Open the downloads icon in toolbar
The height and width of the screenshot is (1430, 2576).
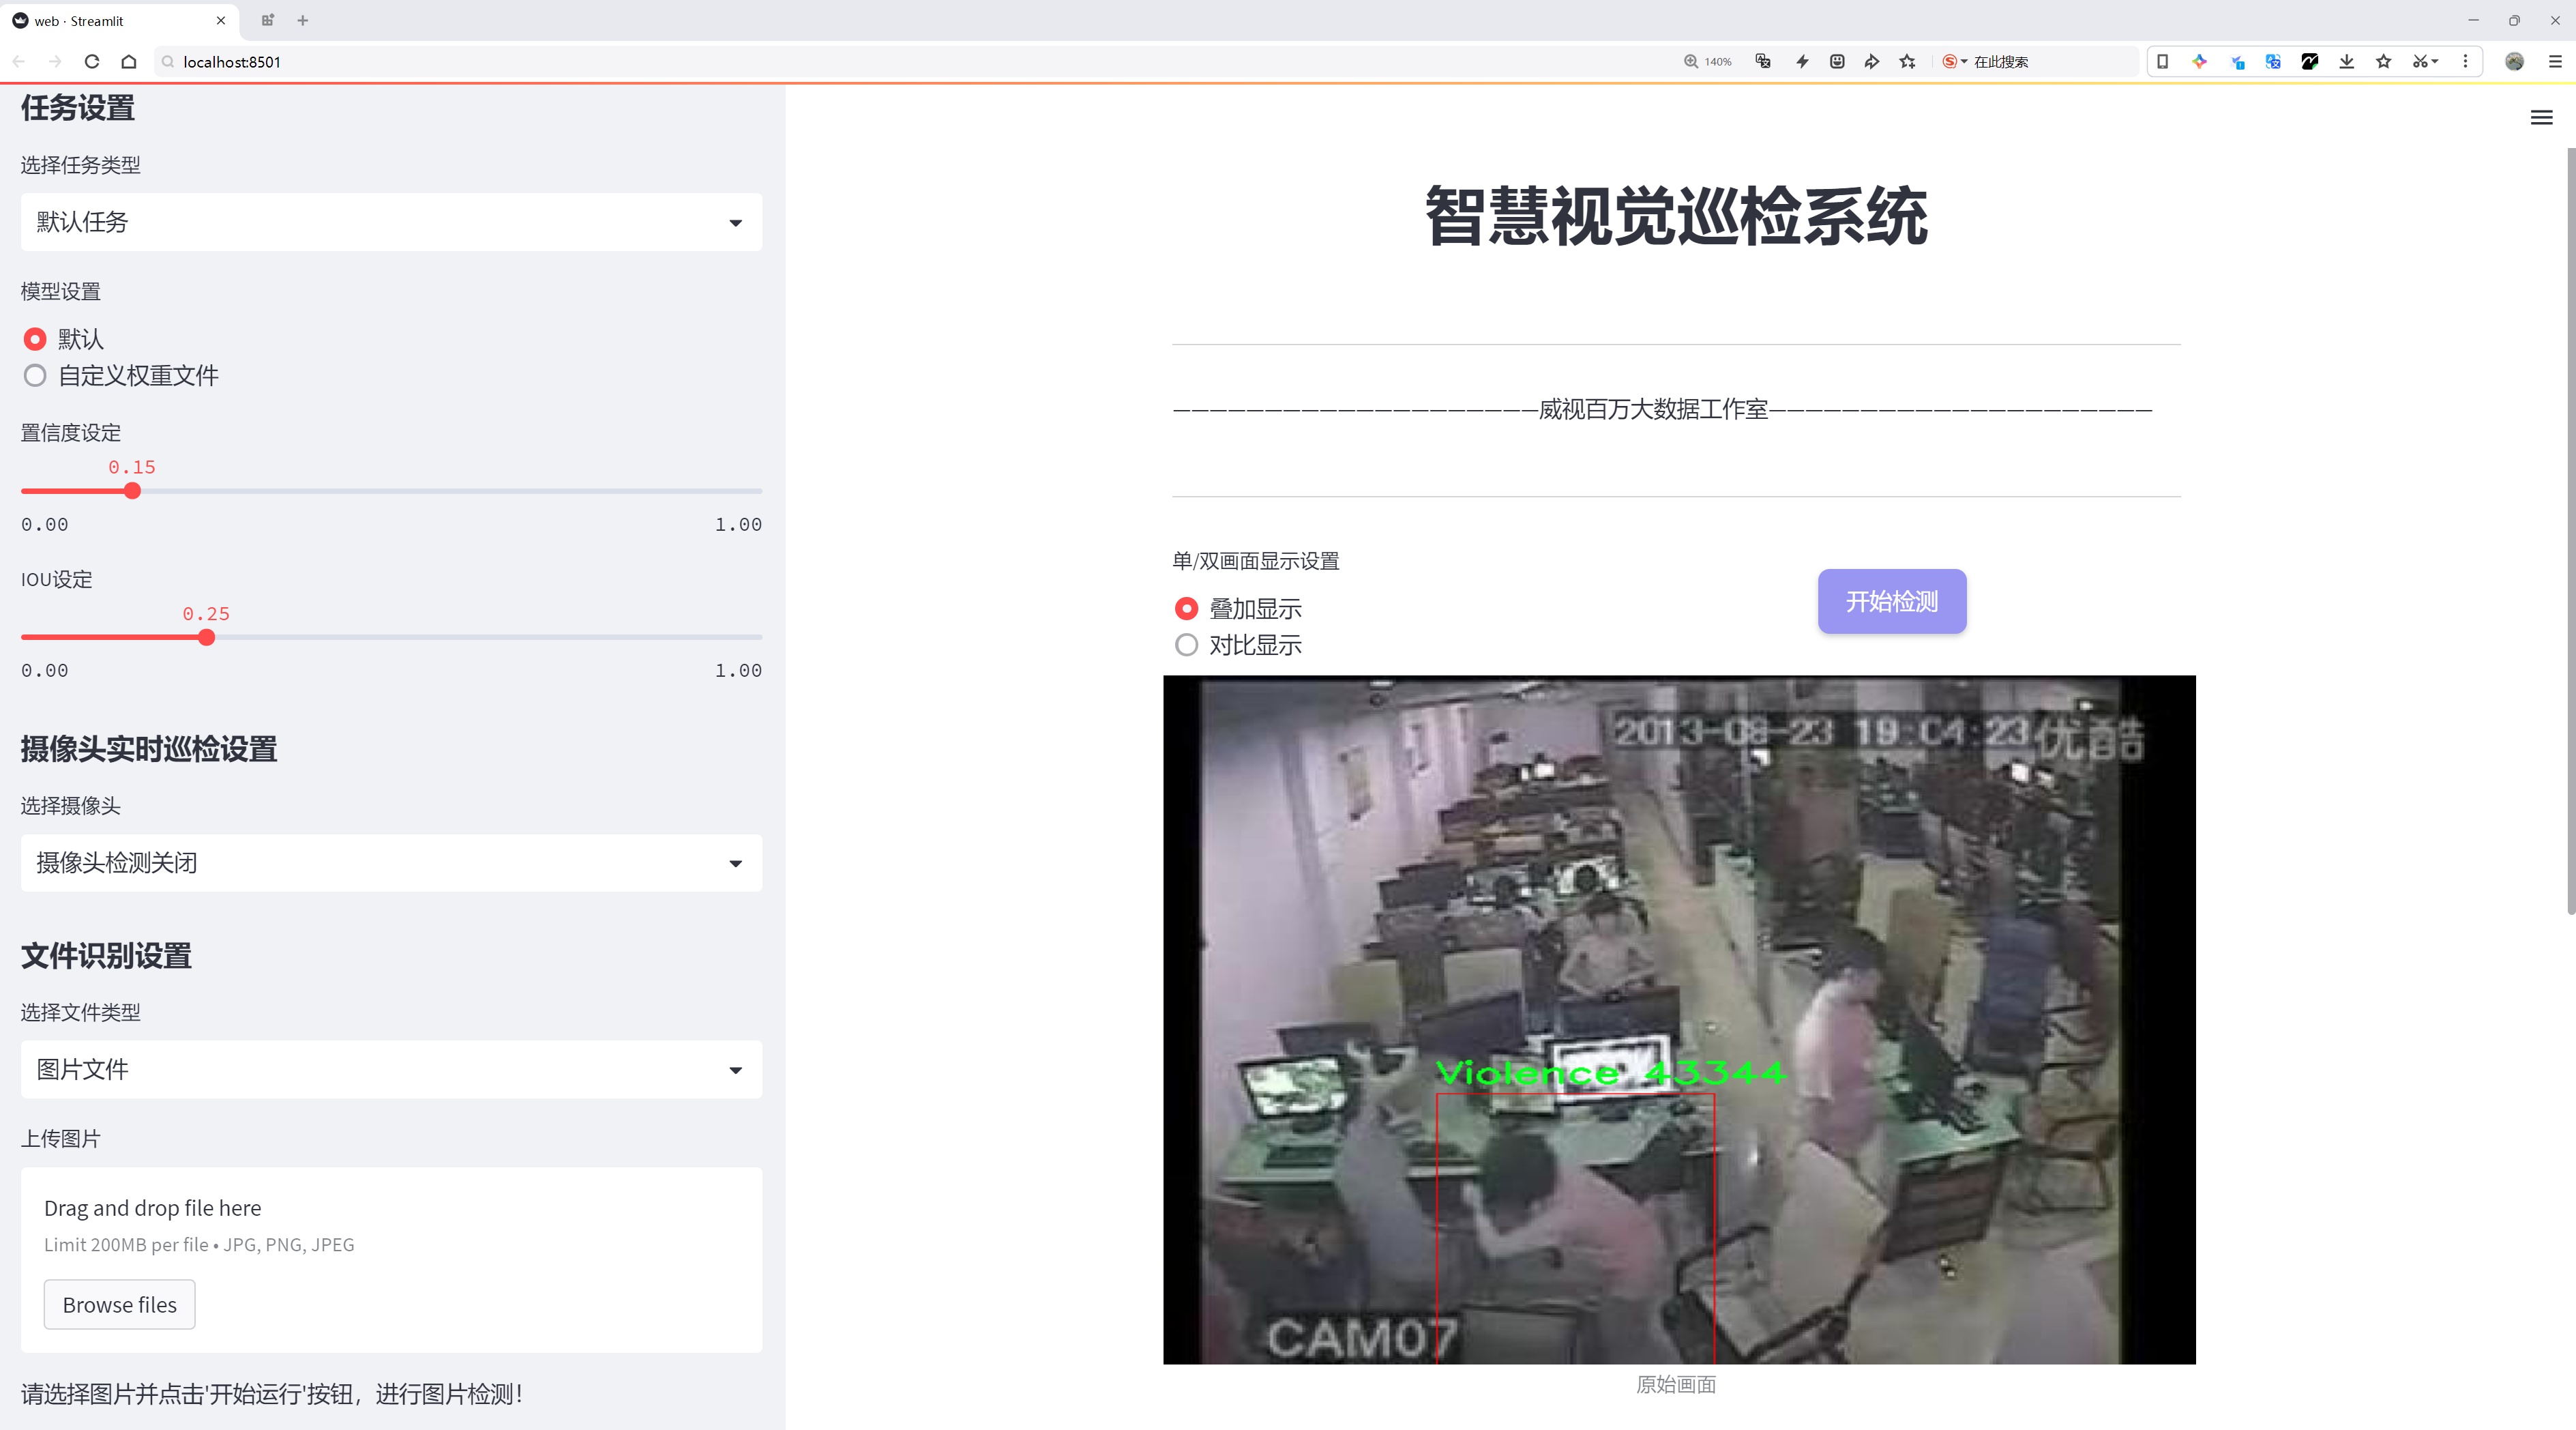click(x=2346, y=62)
